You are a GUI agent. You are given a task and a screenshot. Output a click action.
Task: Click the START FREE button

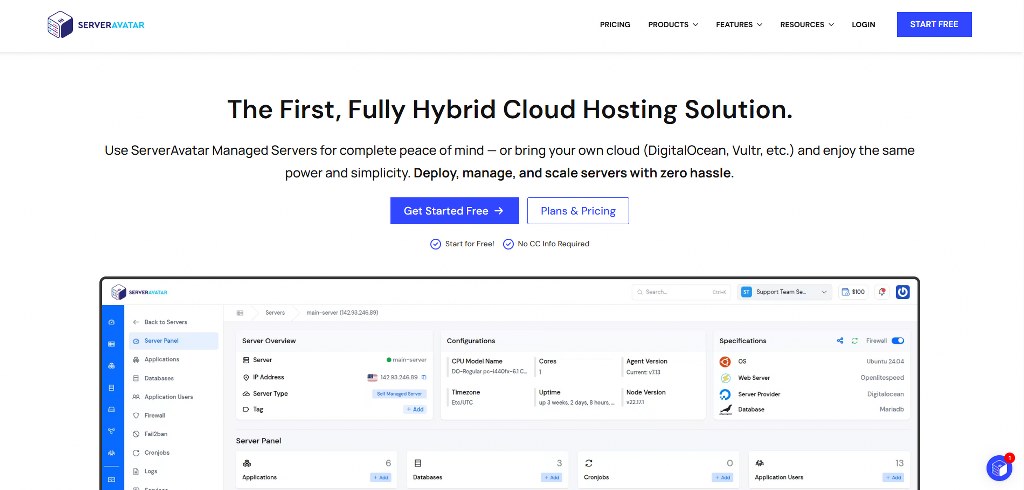(934, 24)
